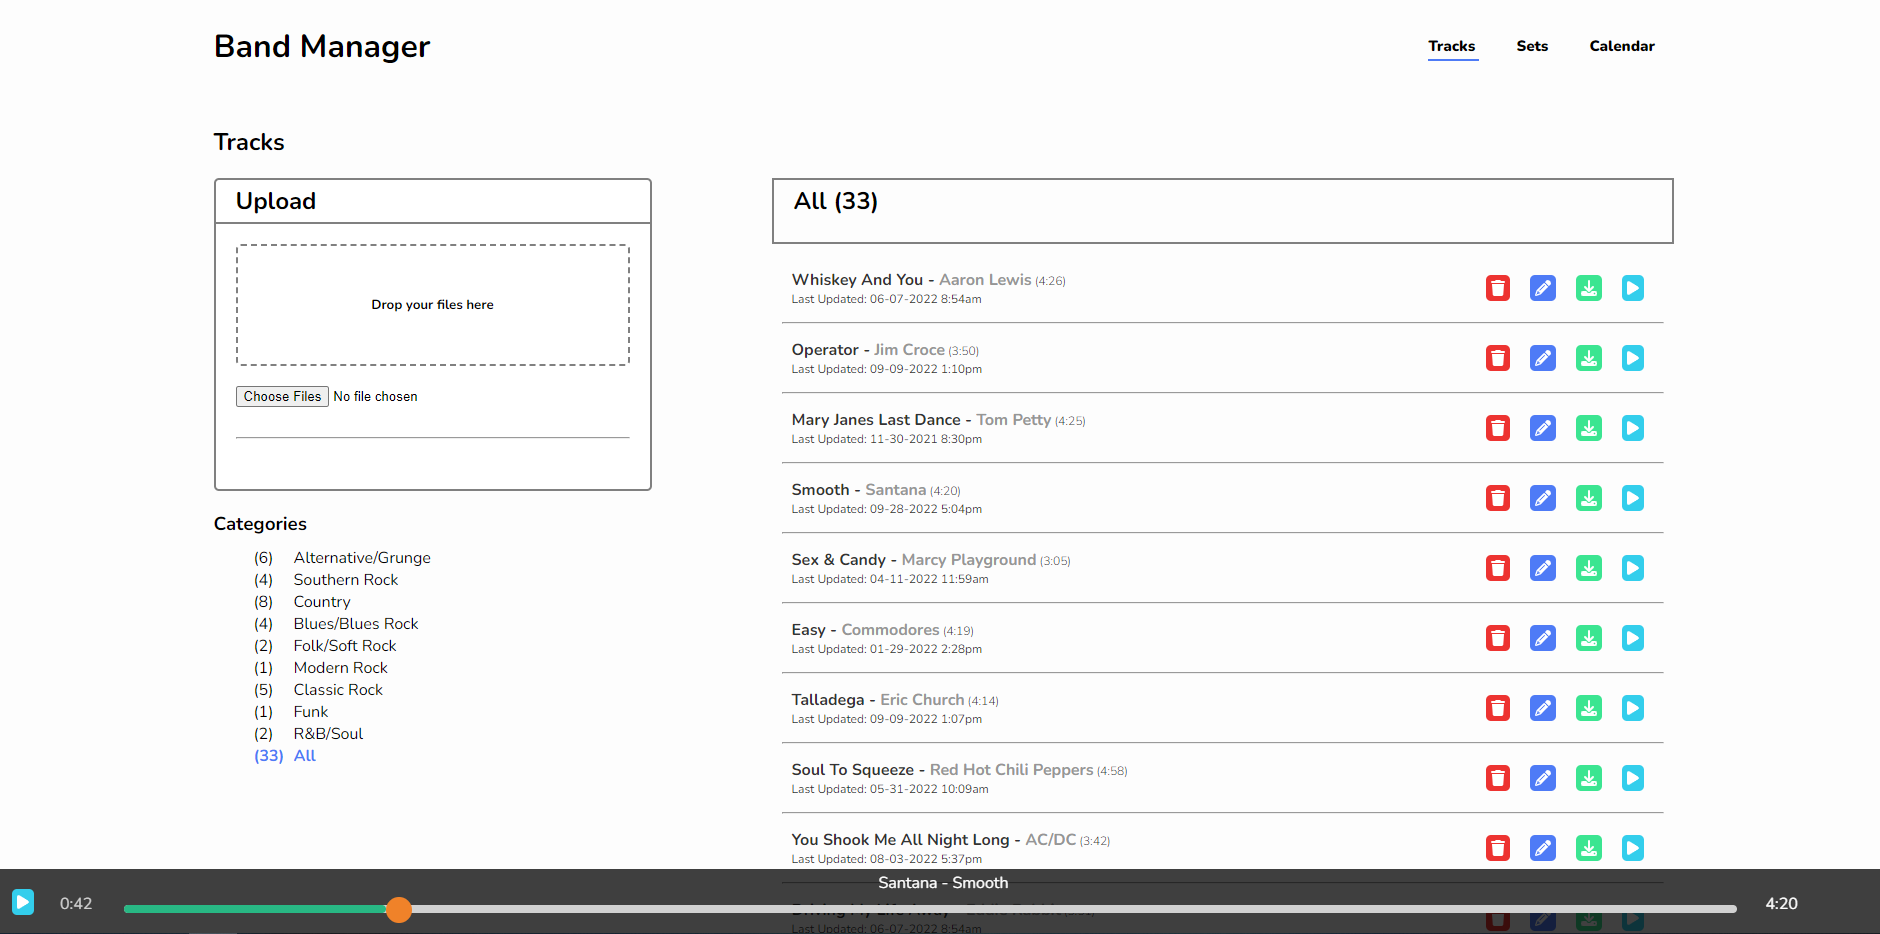Play Whiskey And You by Aaron Lewis

[1633, 288]
